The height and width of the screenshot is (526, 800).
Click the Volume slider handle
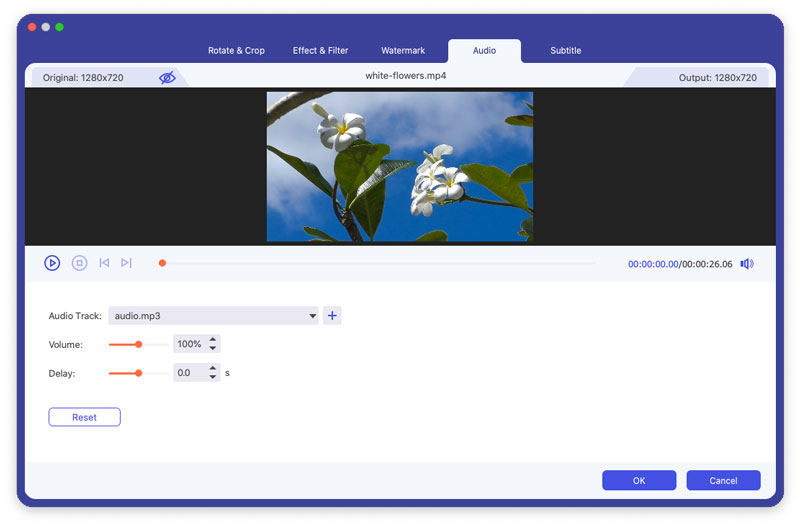click(139, 344)
